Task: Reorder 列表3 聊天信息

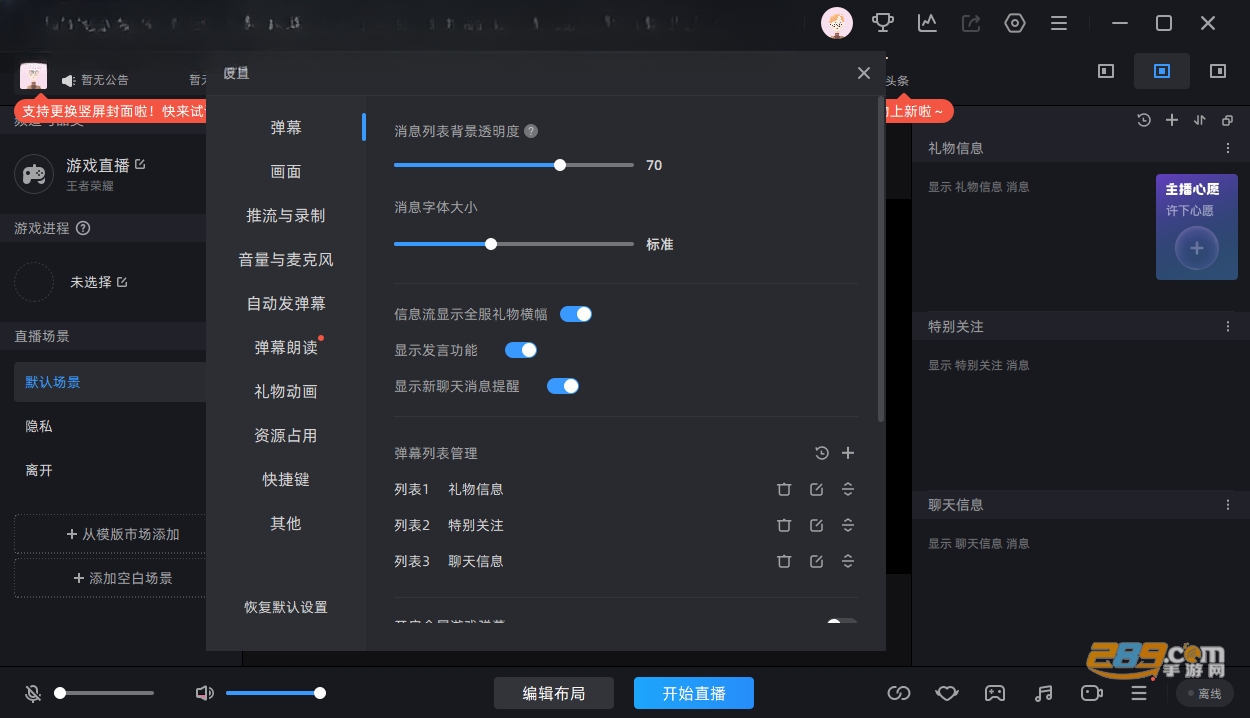Action: [x=848, y=561]
